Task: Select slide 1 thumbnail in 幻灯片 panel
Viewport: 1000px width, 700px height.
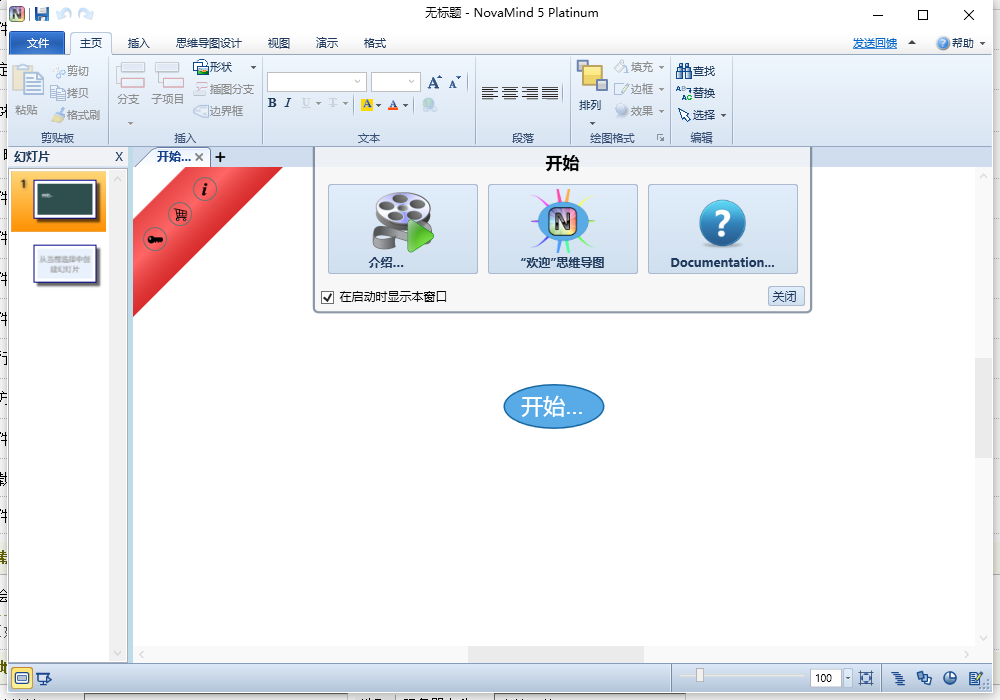Action: point(65,200)
